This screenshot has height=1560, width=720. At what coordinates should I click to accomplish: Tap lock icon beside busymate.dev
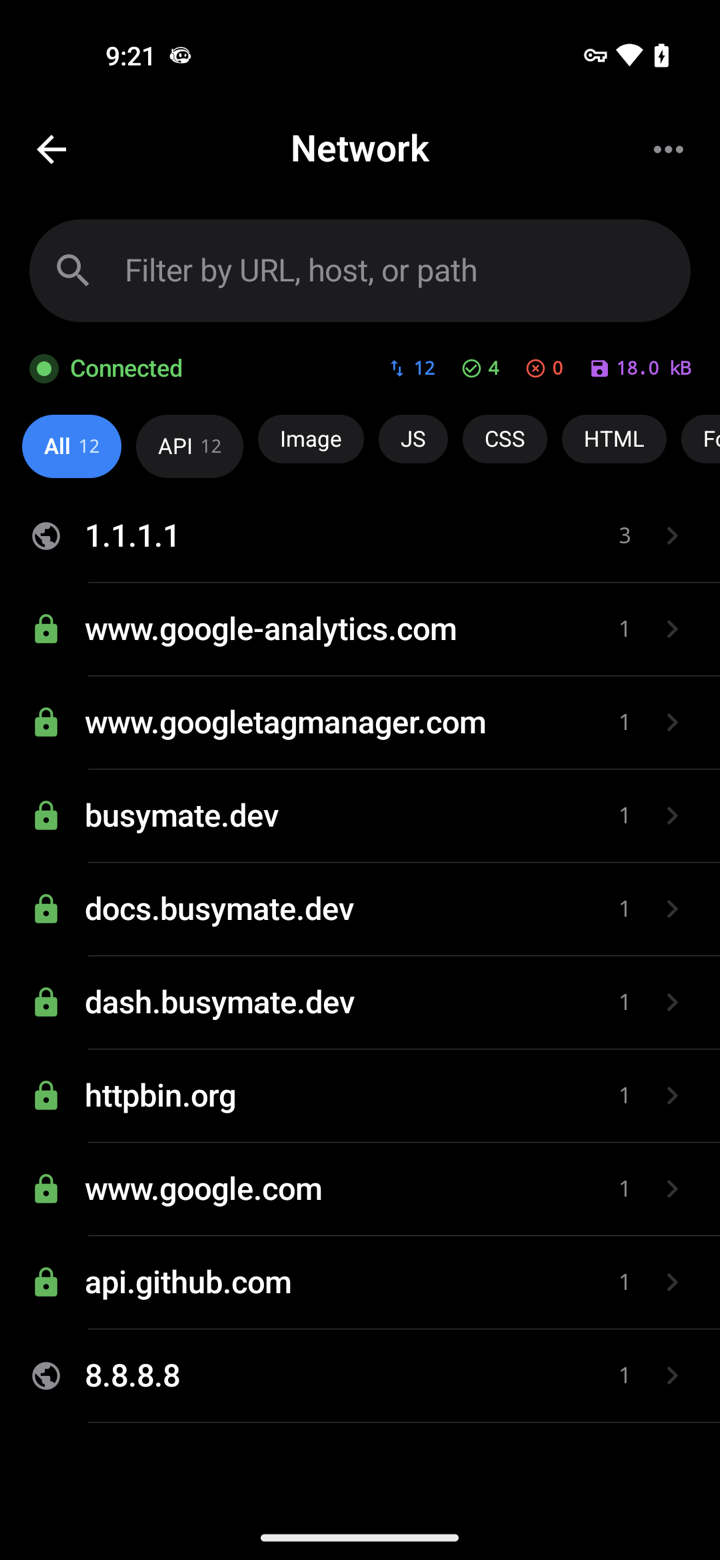(46, 816)
